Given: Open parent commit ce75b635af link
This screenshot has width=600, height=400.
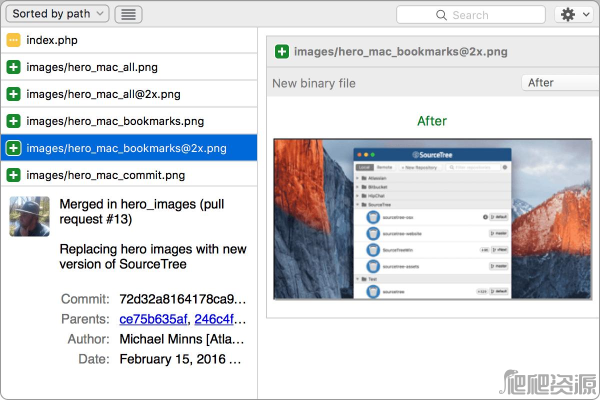Looking at the screenshot, I should pyautogui.click(x=153, y=319).
